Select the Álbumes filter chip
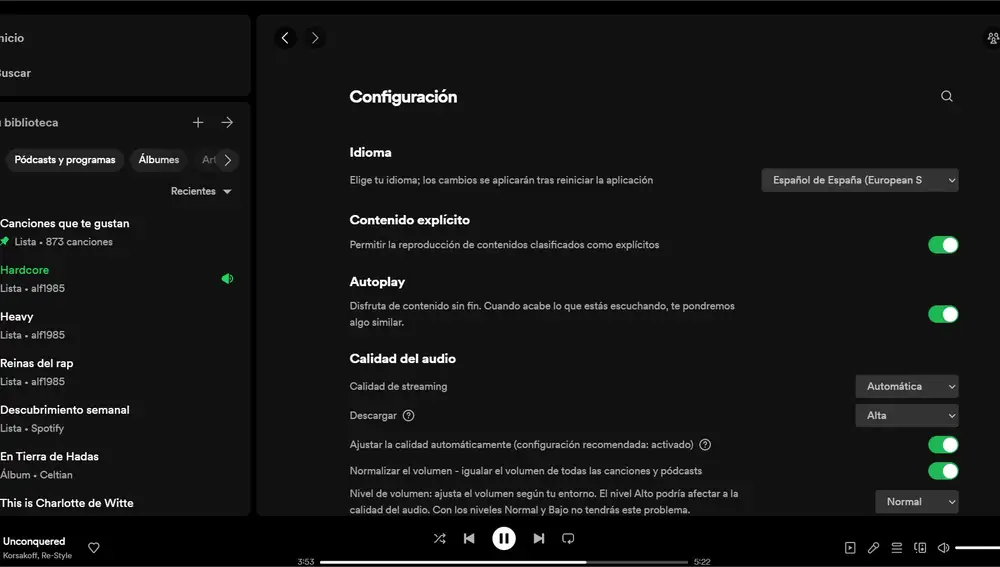This screenshot has width=1000, height=567. click(x=158, y=160)
